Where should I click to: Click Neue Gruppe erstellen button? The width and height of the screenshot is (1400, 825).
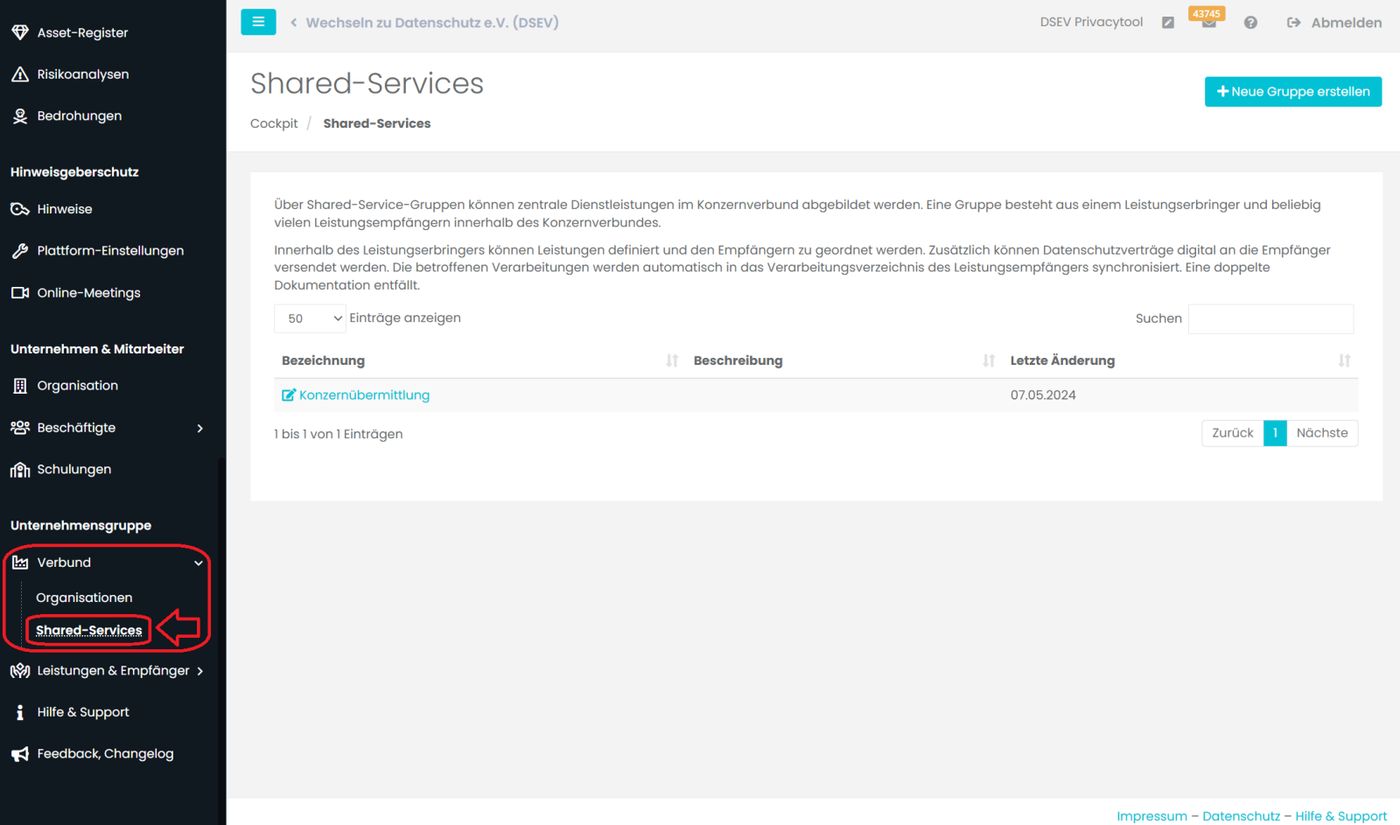click(1293, 91)
